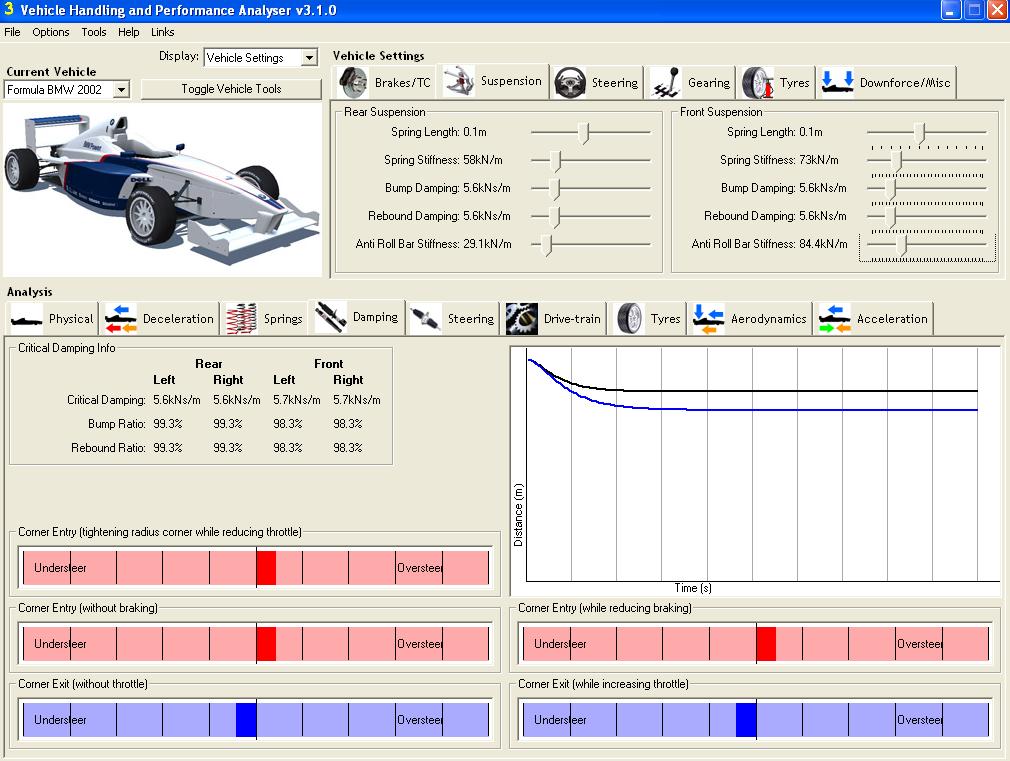Switch to the Acceleration analysis tab
The width and height of the screenshot is (1010, 761).
pos(873,319)
